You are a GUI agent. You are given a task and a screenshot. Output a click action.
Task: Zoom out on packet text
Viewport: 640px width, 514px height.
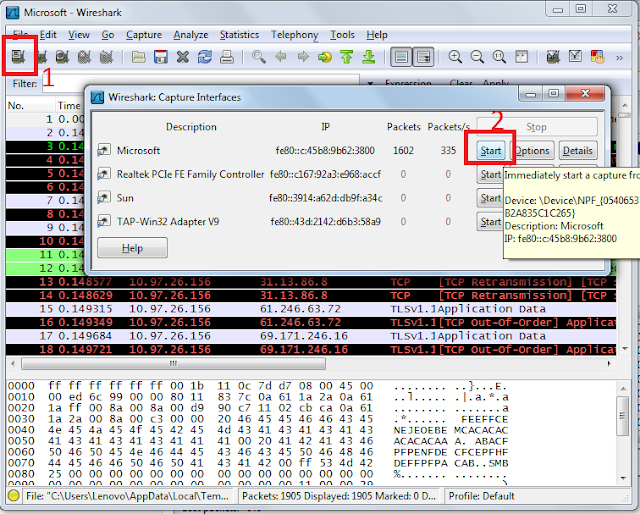click(x=477, y=57)
